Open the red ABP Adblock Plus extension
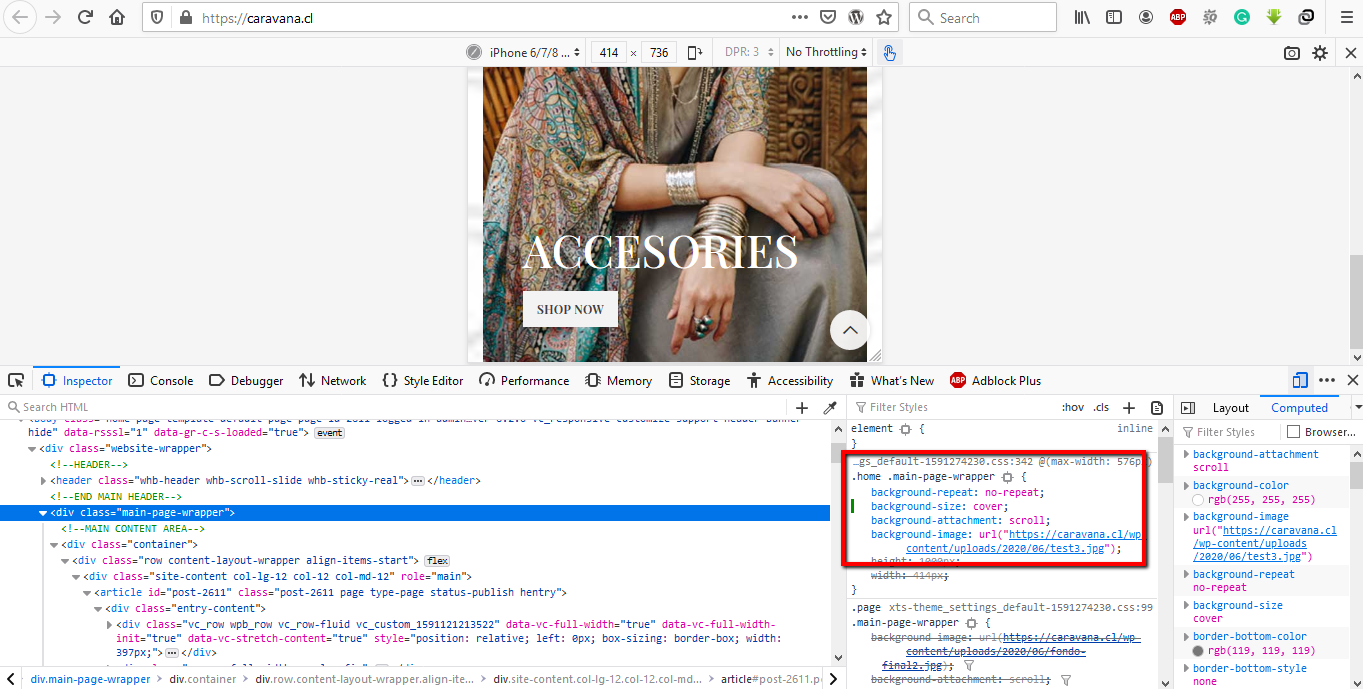 tap(1178, 17)
